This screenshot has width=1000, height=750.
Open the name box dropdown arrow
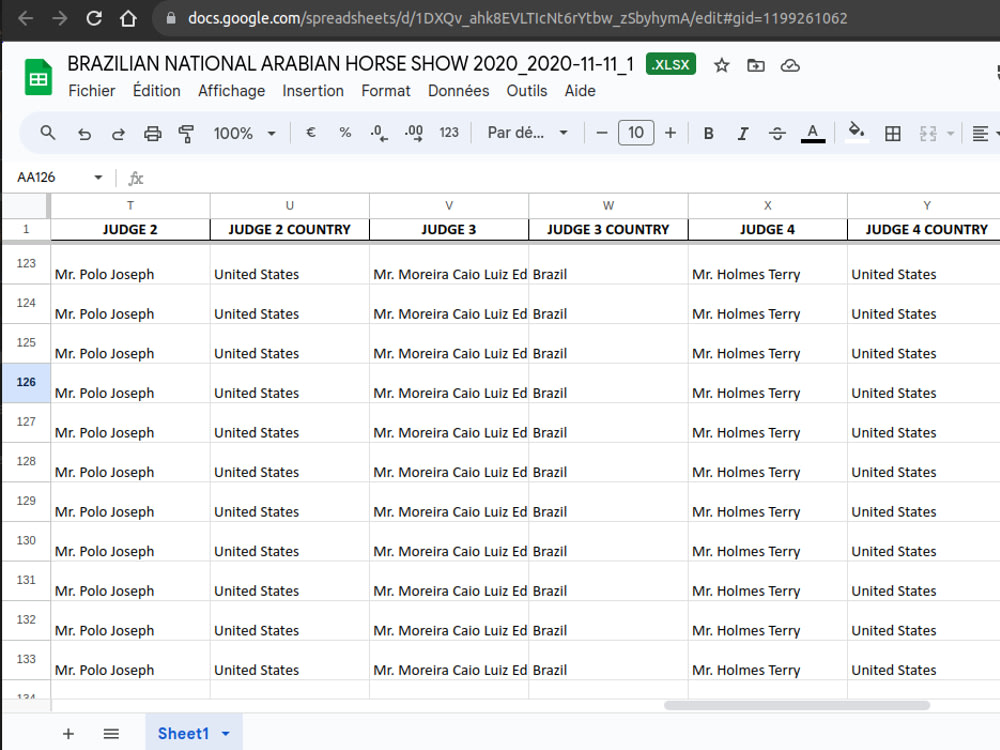98,177
